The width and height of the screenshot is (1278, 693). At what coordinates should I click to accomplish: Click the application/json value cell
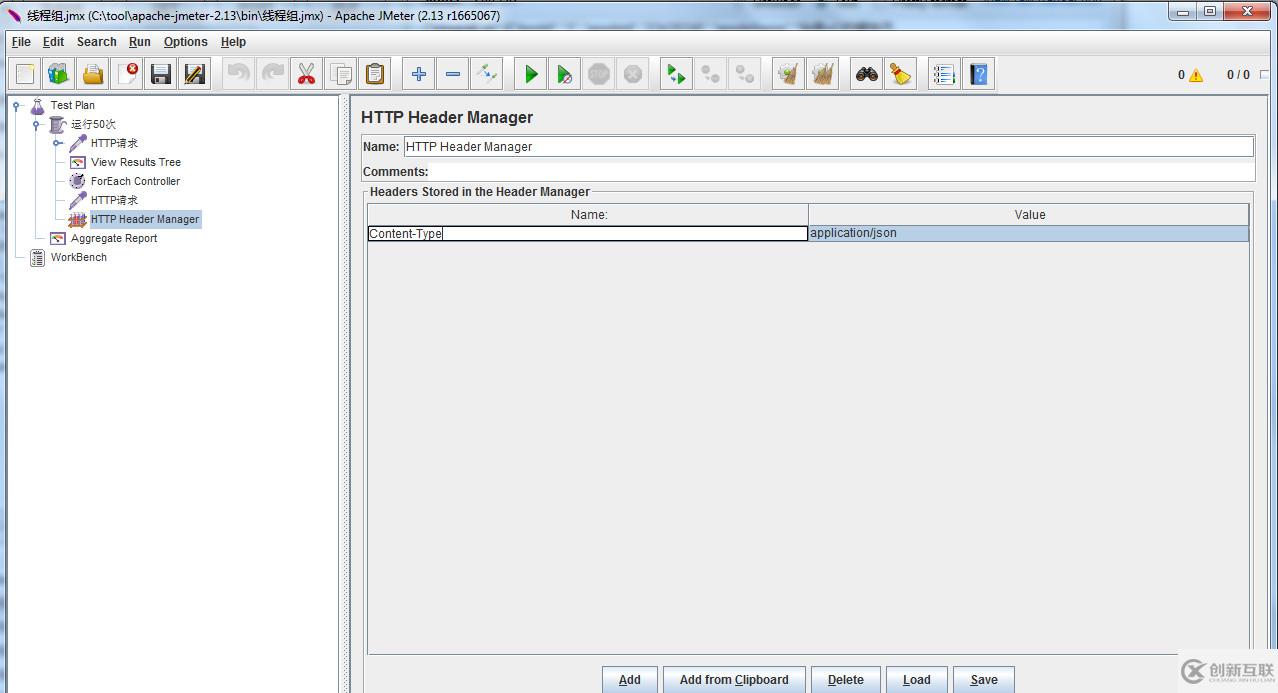[x=1028, y=233]
